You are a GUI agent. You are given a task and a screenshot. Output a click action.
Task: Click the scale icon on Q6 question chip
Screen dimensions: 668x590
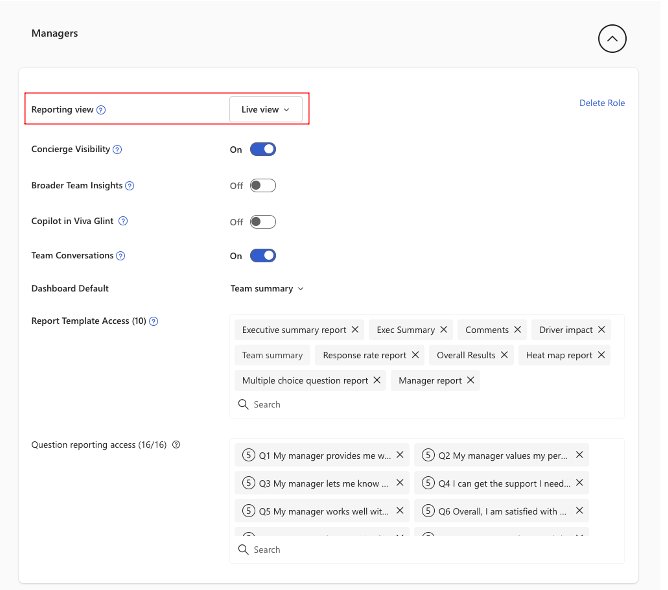pyautogui.click(x=428, y=510)
